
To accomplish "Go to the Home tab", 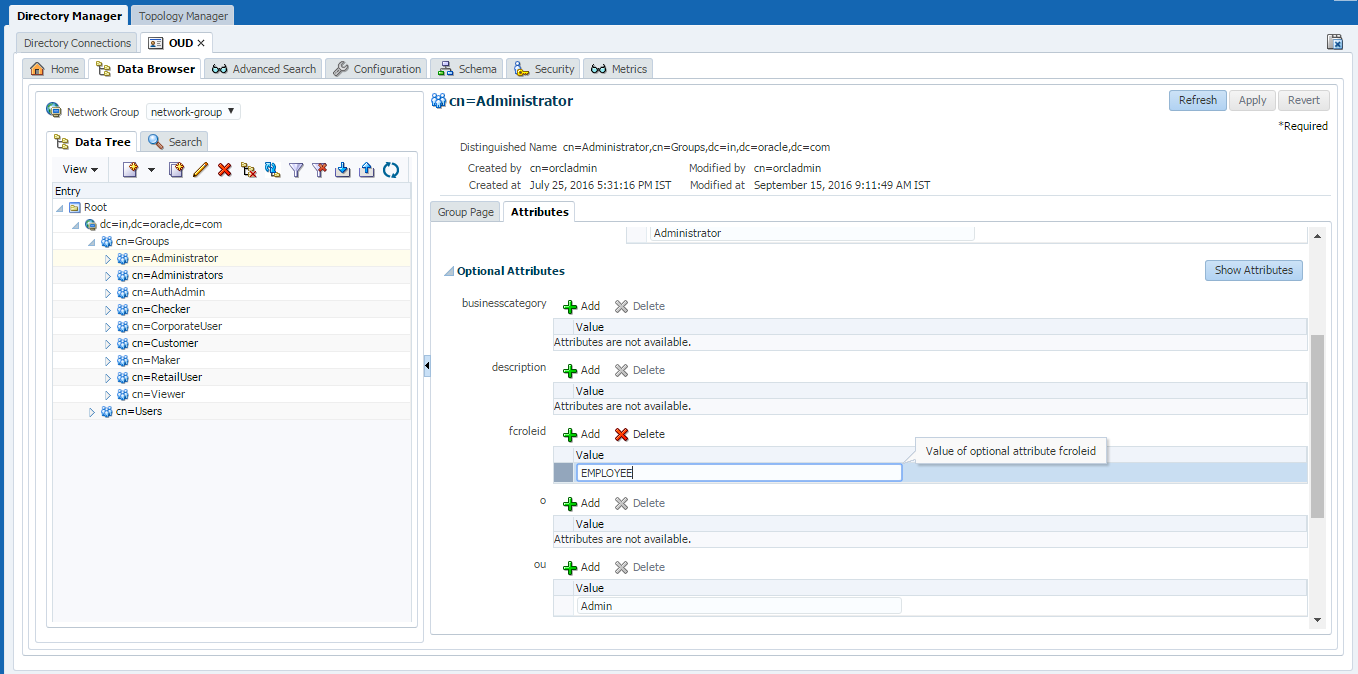I will (55, 69).
